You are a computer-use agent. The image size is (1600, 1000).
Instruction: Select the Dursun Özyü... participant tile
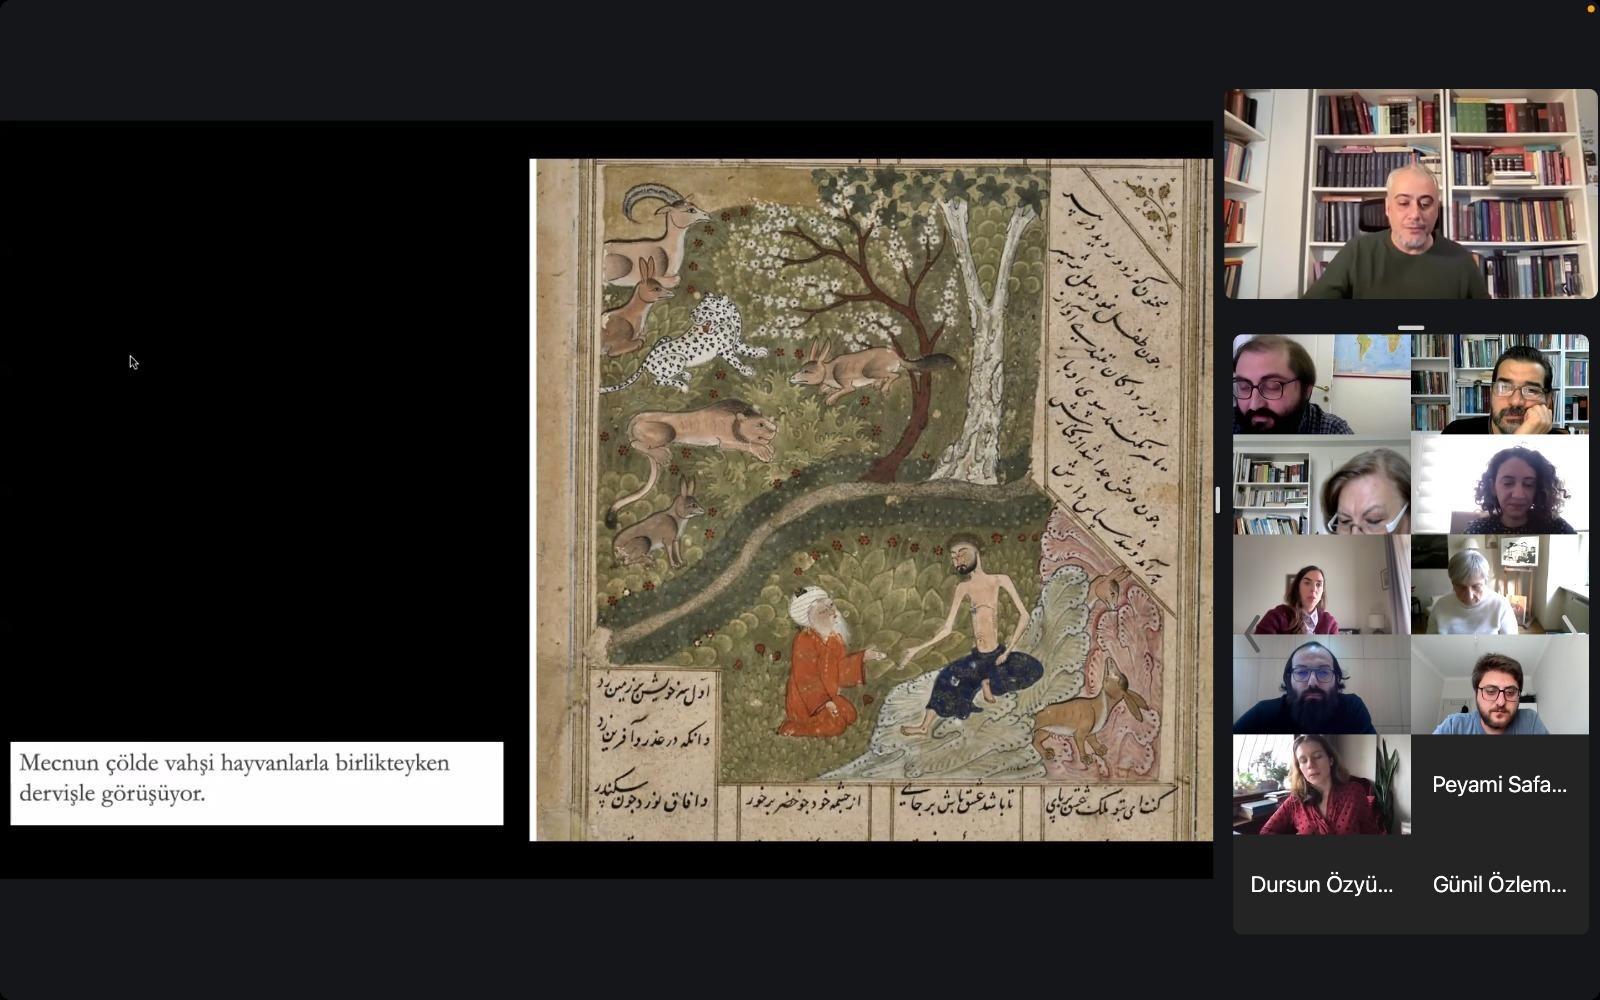[x=1322, y=884]
